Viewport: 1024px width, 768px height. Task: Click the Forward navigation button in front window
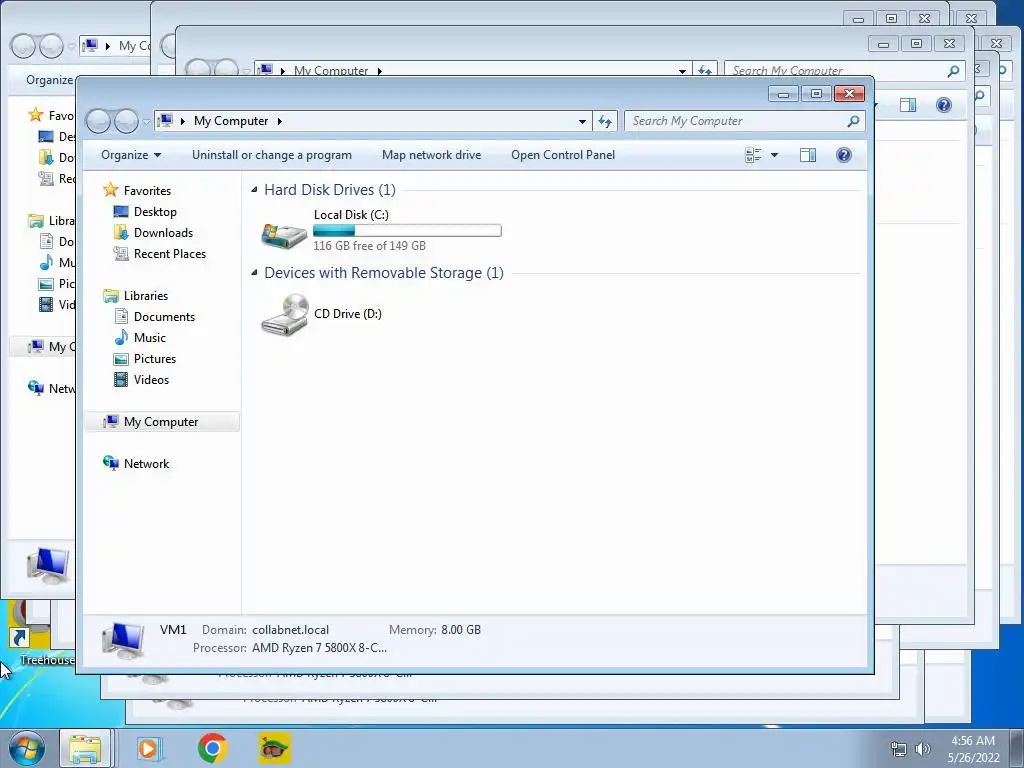(126, 121)
